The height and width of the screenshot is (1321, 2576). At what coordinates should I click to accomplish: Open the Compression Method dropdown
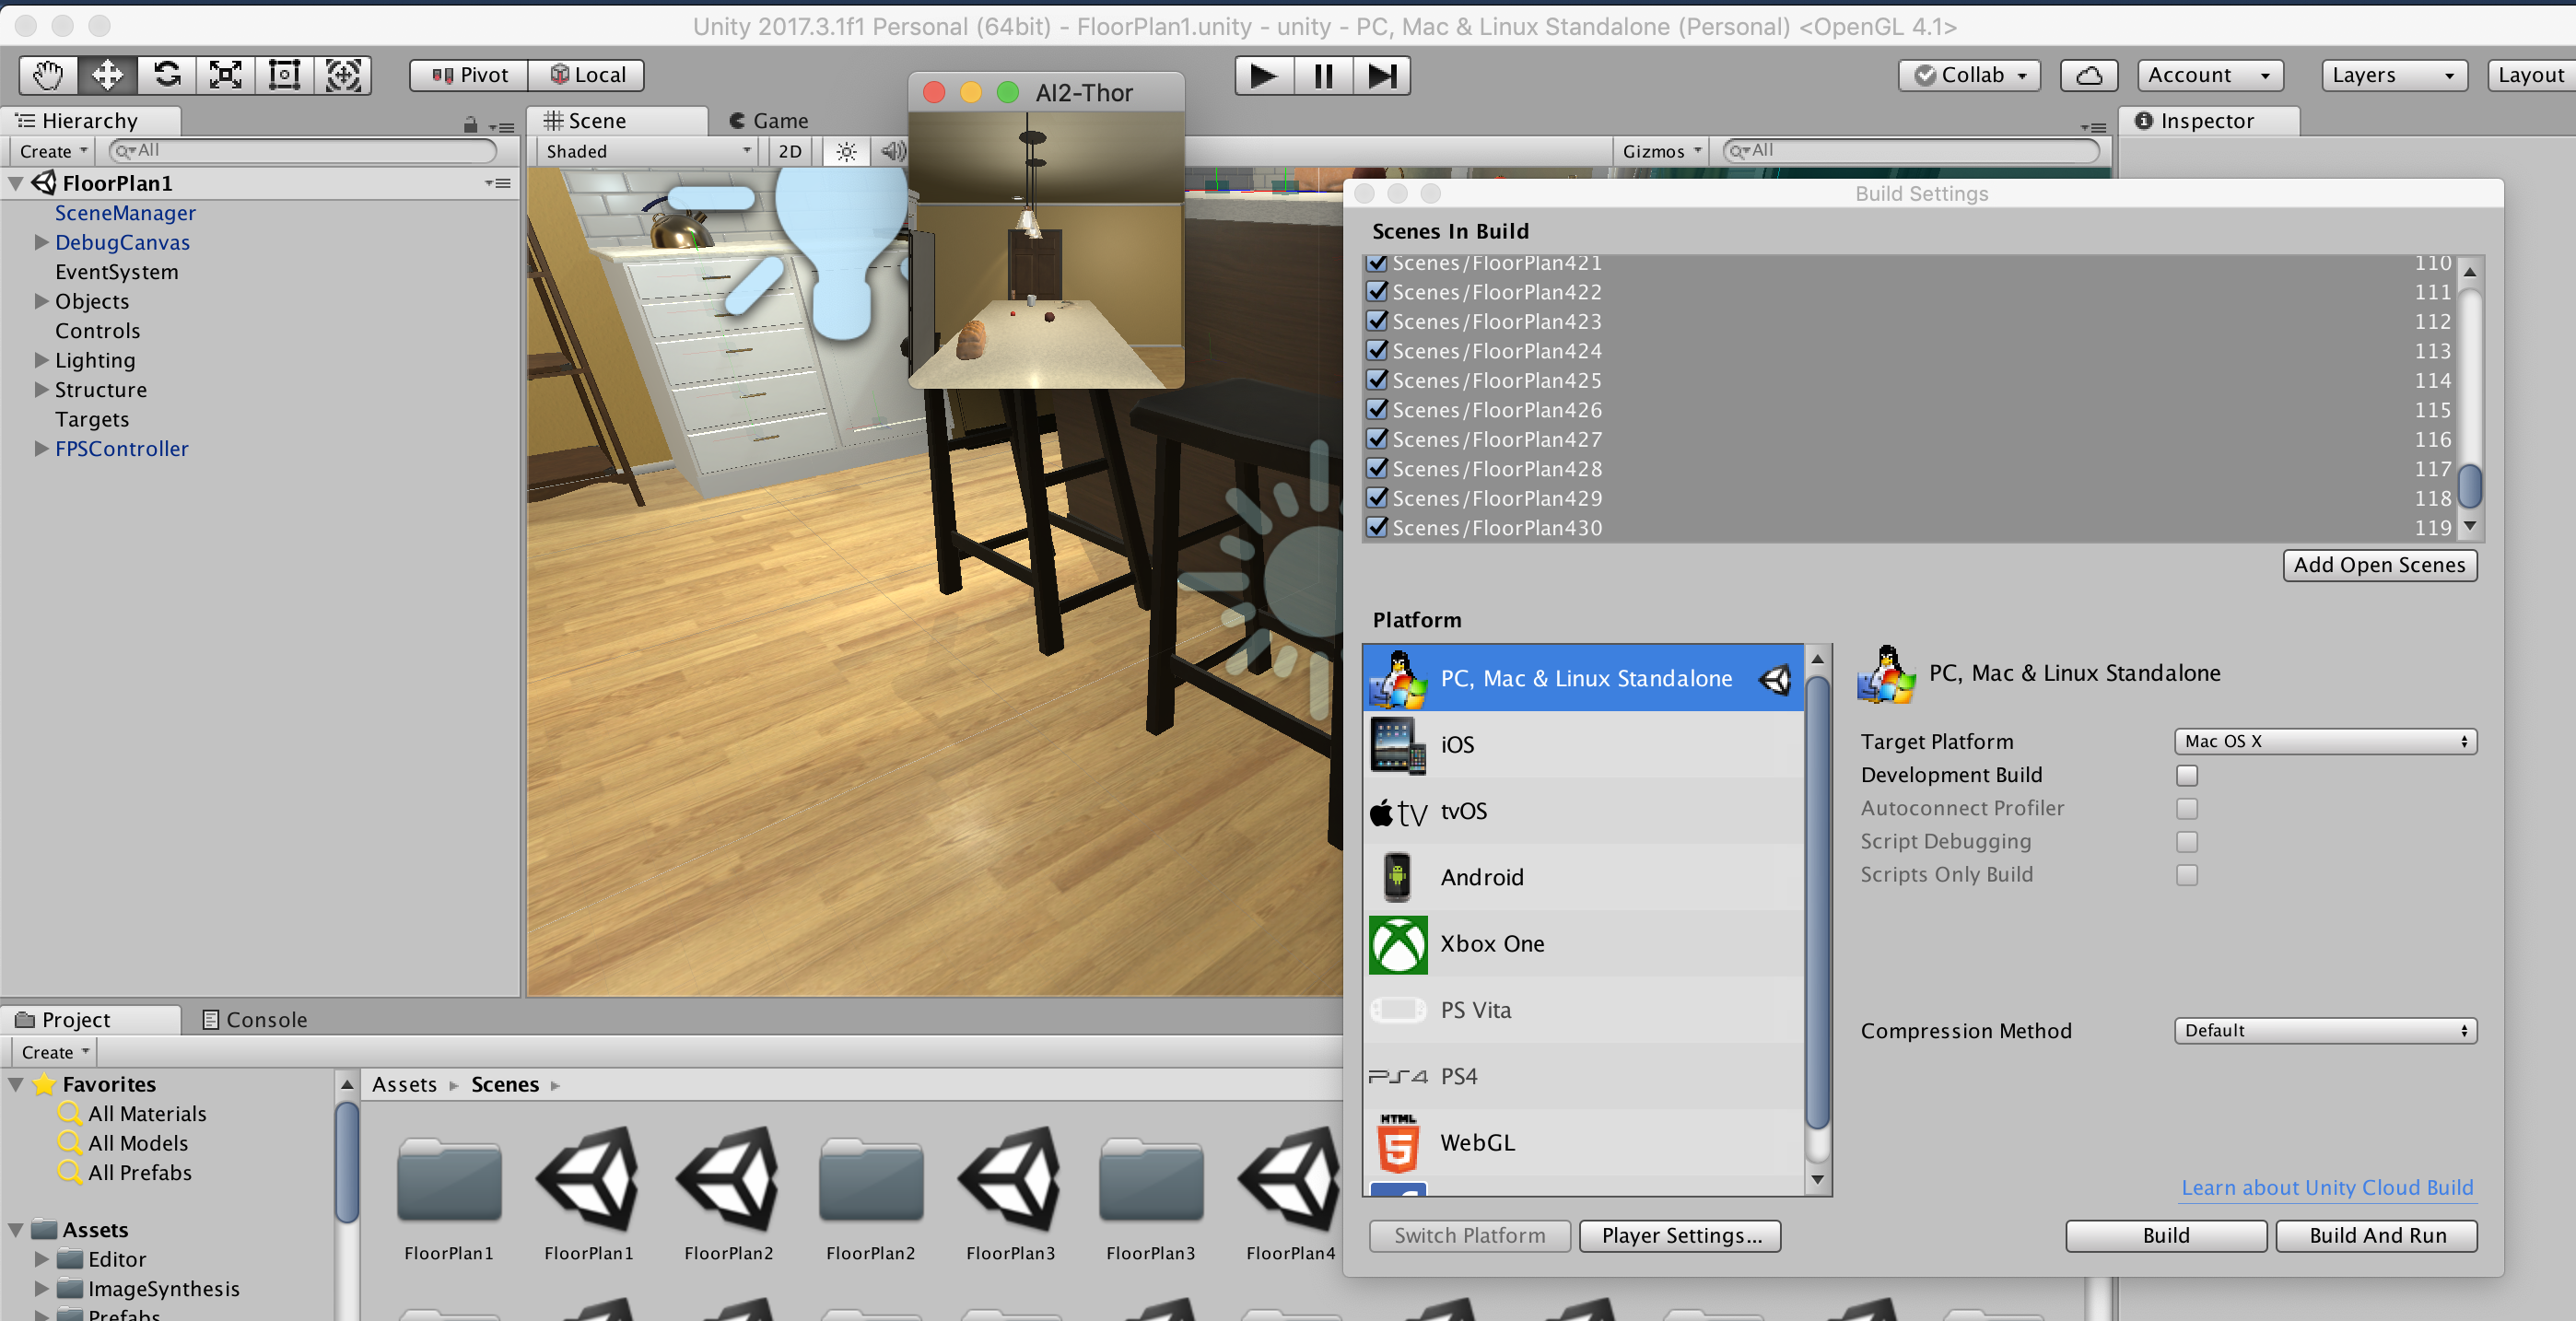[2324, 1030]
